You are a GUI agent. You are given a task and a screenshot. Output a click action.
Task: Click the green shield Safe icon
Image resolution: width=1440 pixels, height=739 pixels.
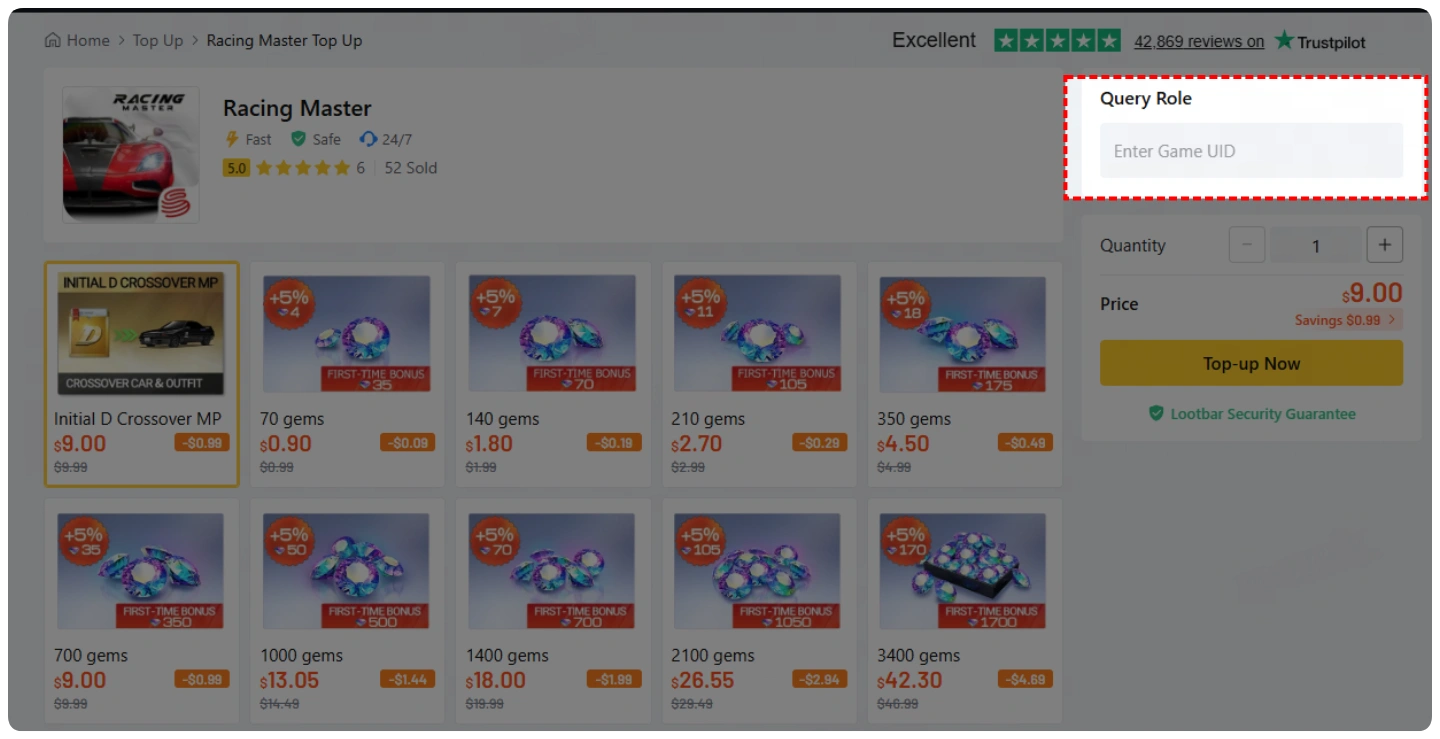coord(298,139)
